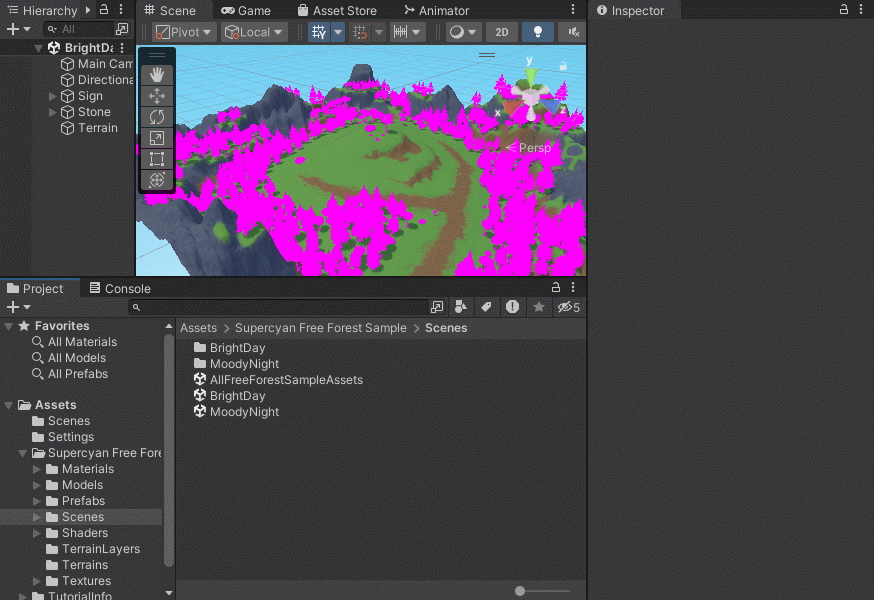
Task: Expand the Stone object in Hierarchy
Action: coord(53,112)
